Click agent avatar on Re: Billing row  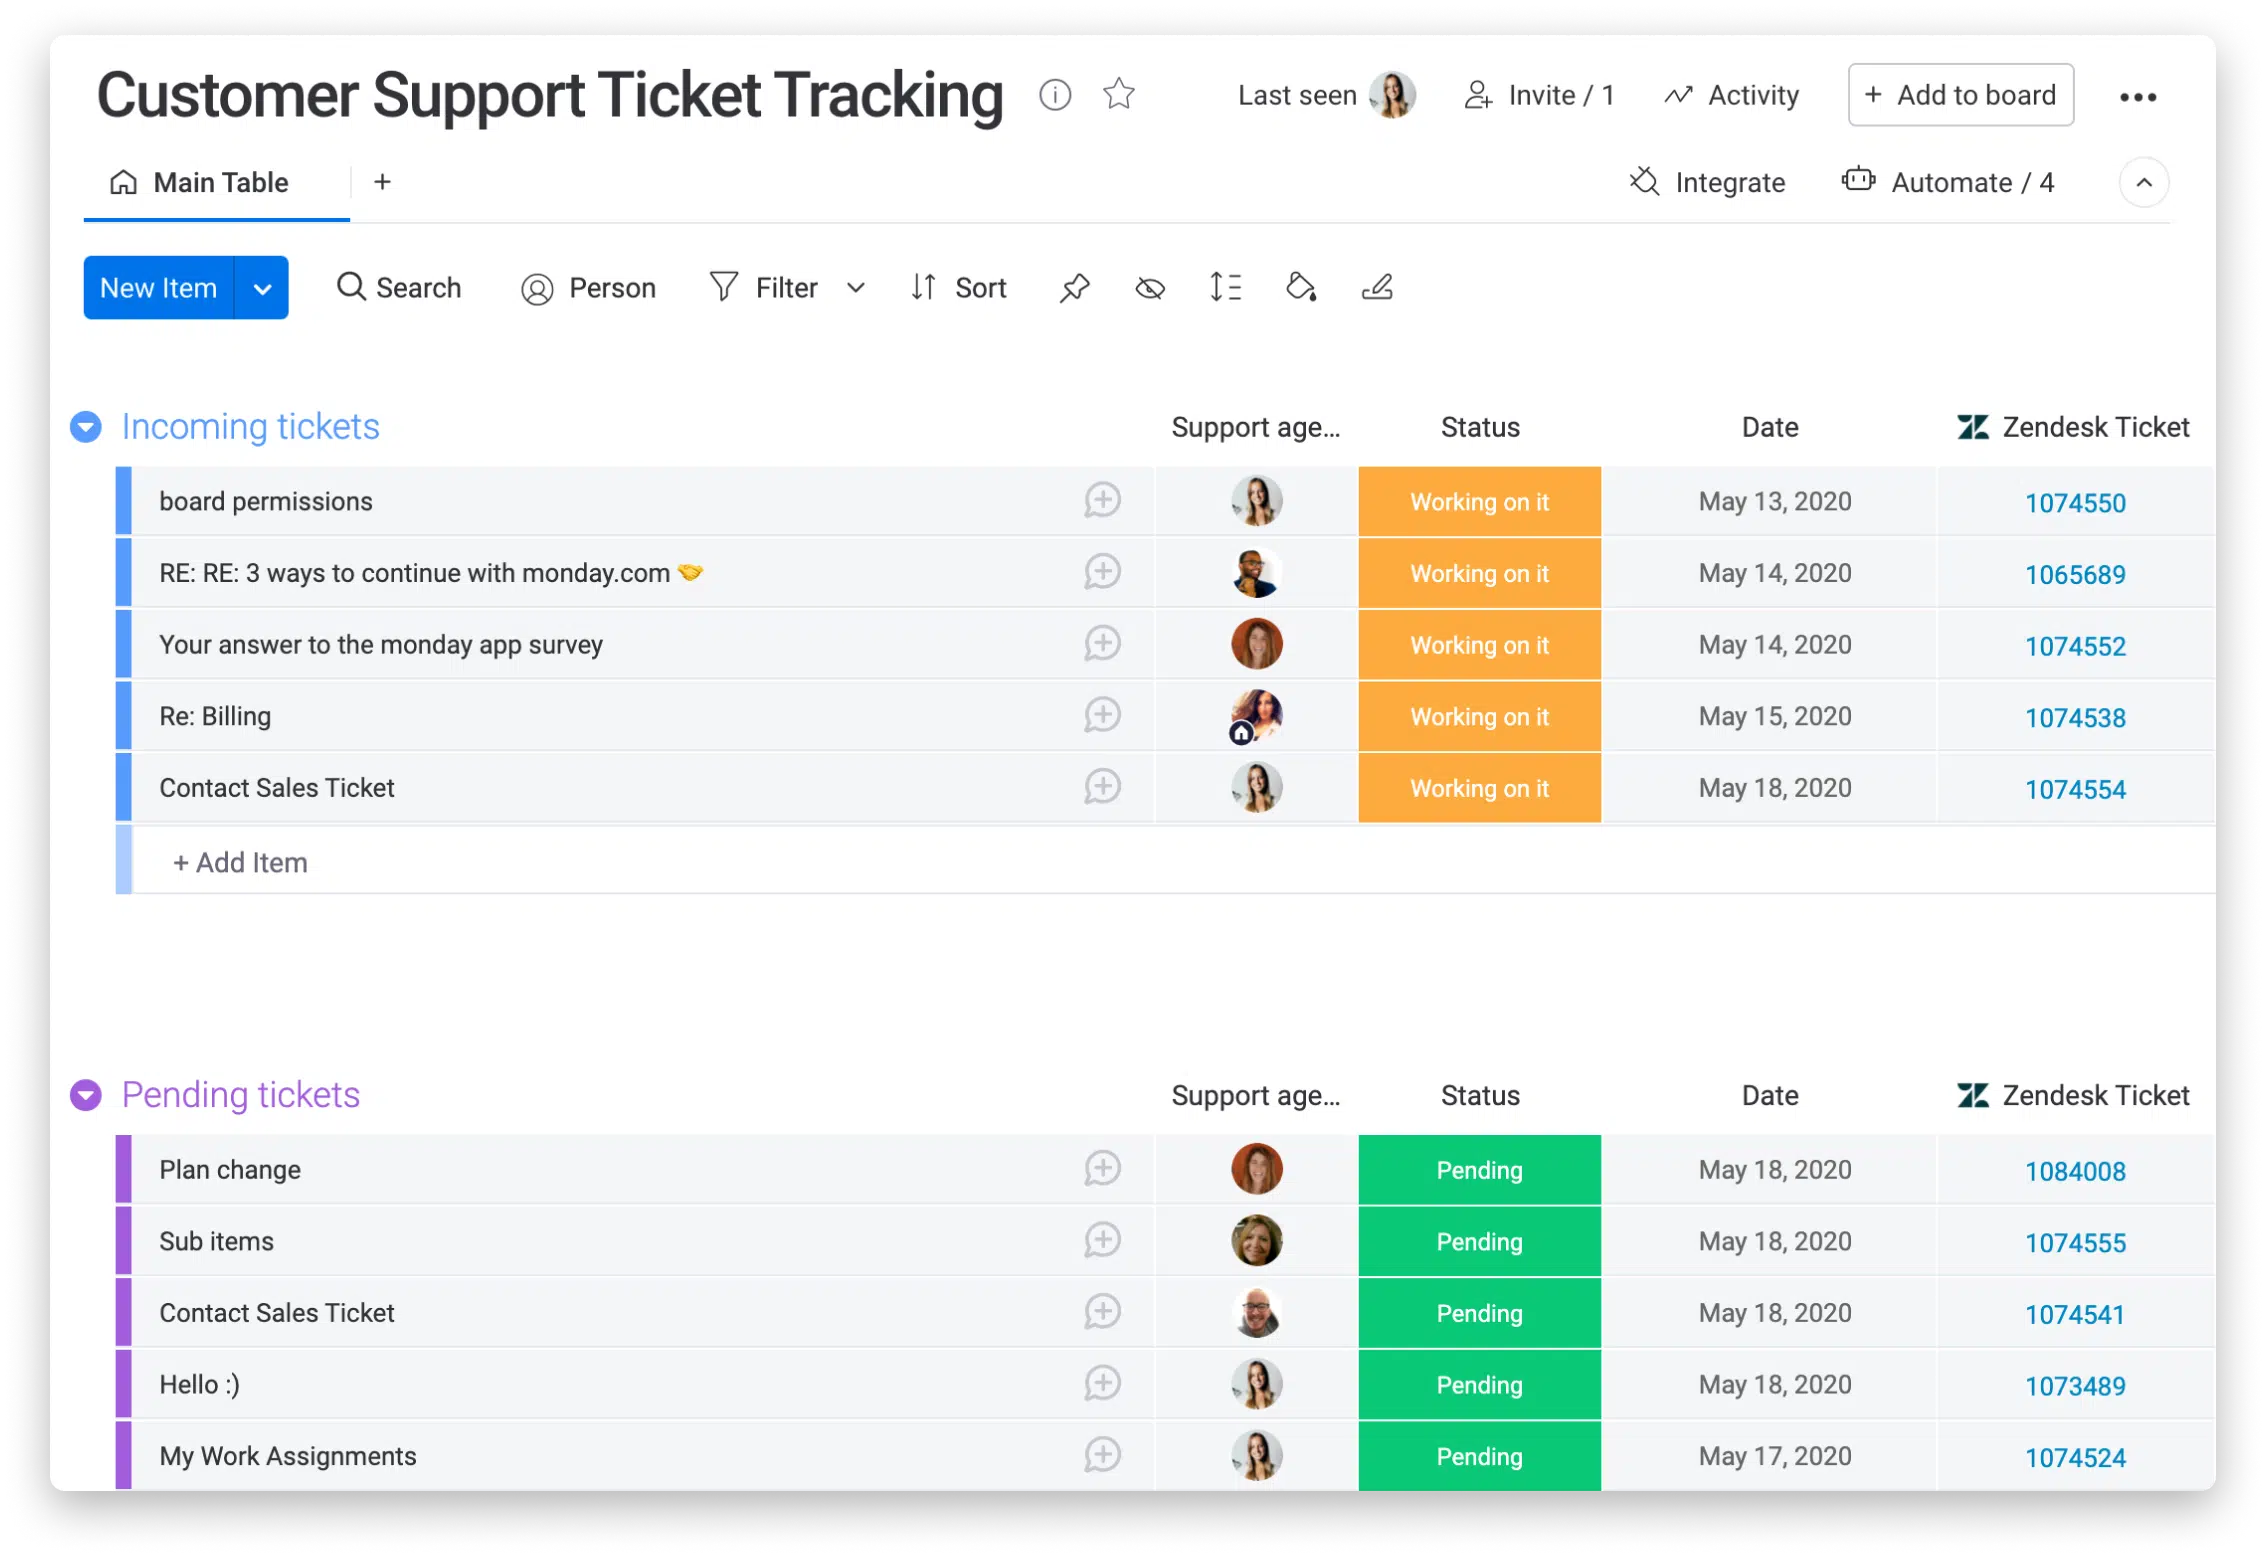tap(1256, 716)
